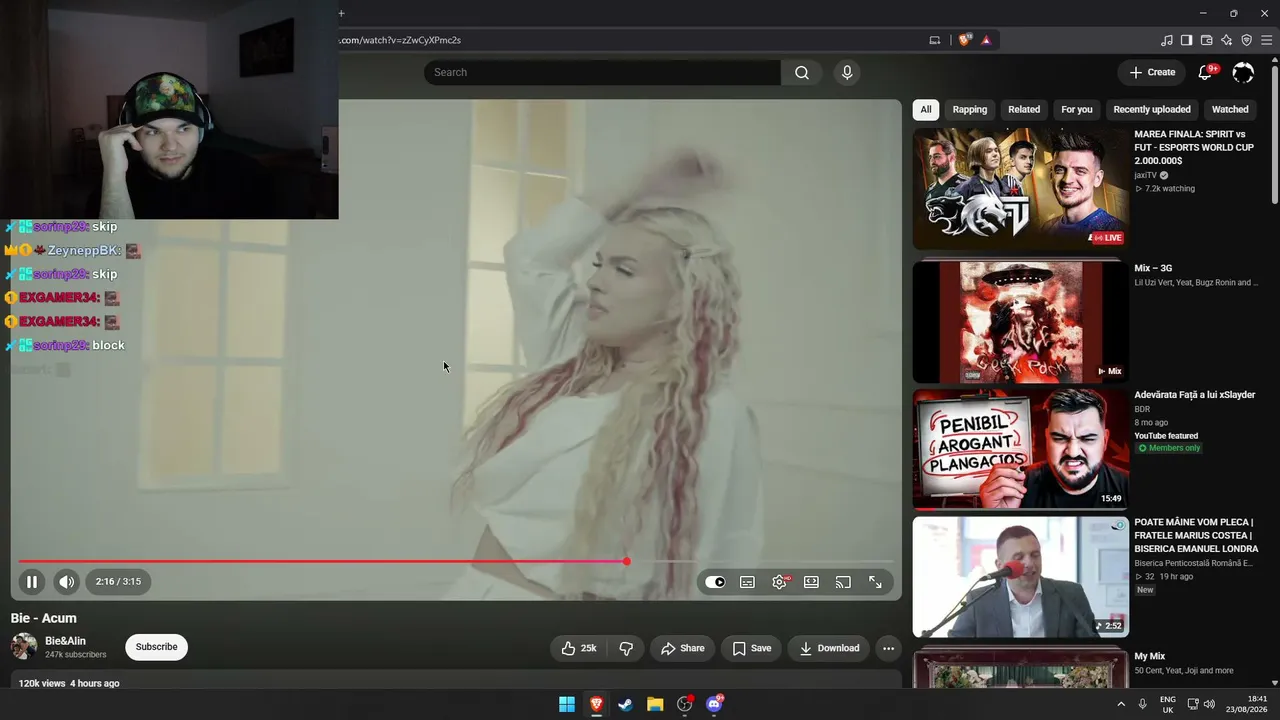Toggle the Brave sidebar panel
This screenshot has height=720, width=1280.
[1187, 40]
